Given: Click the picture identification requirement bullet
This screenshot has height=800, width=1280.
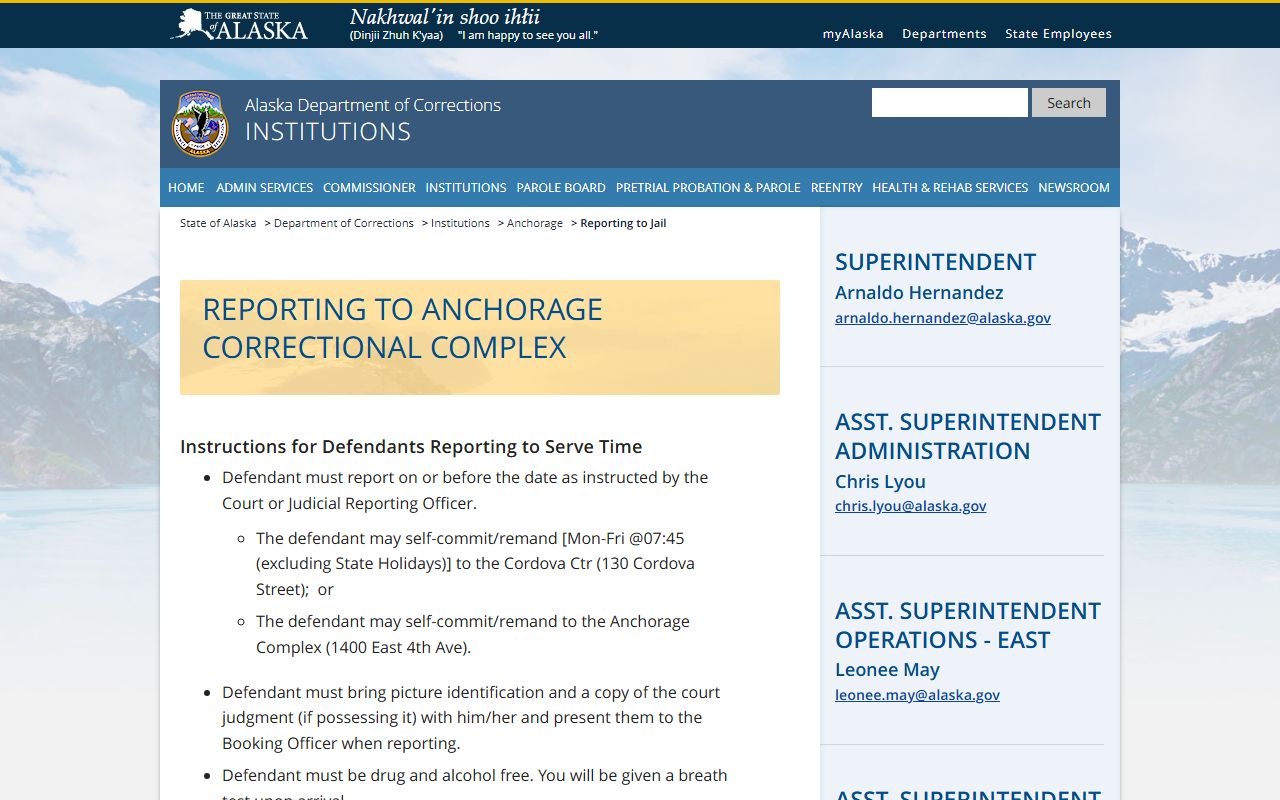Looking at the screenshot, I should pos(471,718).
